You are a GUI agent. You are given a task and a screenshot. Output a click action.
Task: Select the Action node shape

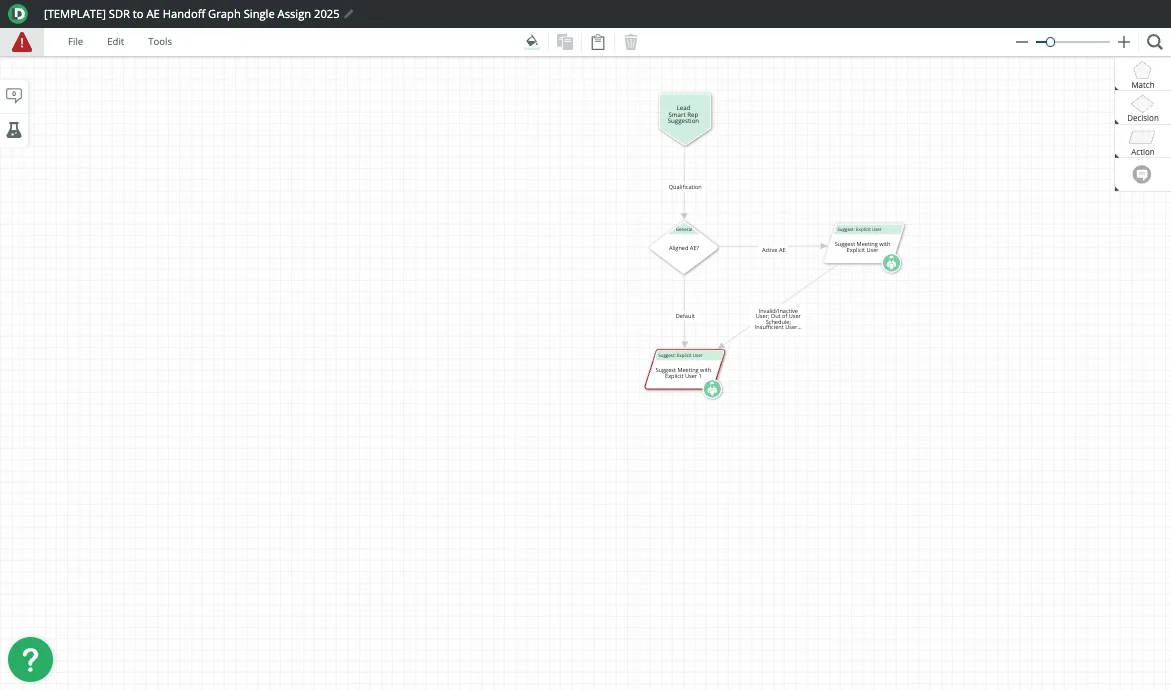tap(1142, 139)
